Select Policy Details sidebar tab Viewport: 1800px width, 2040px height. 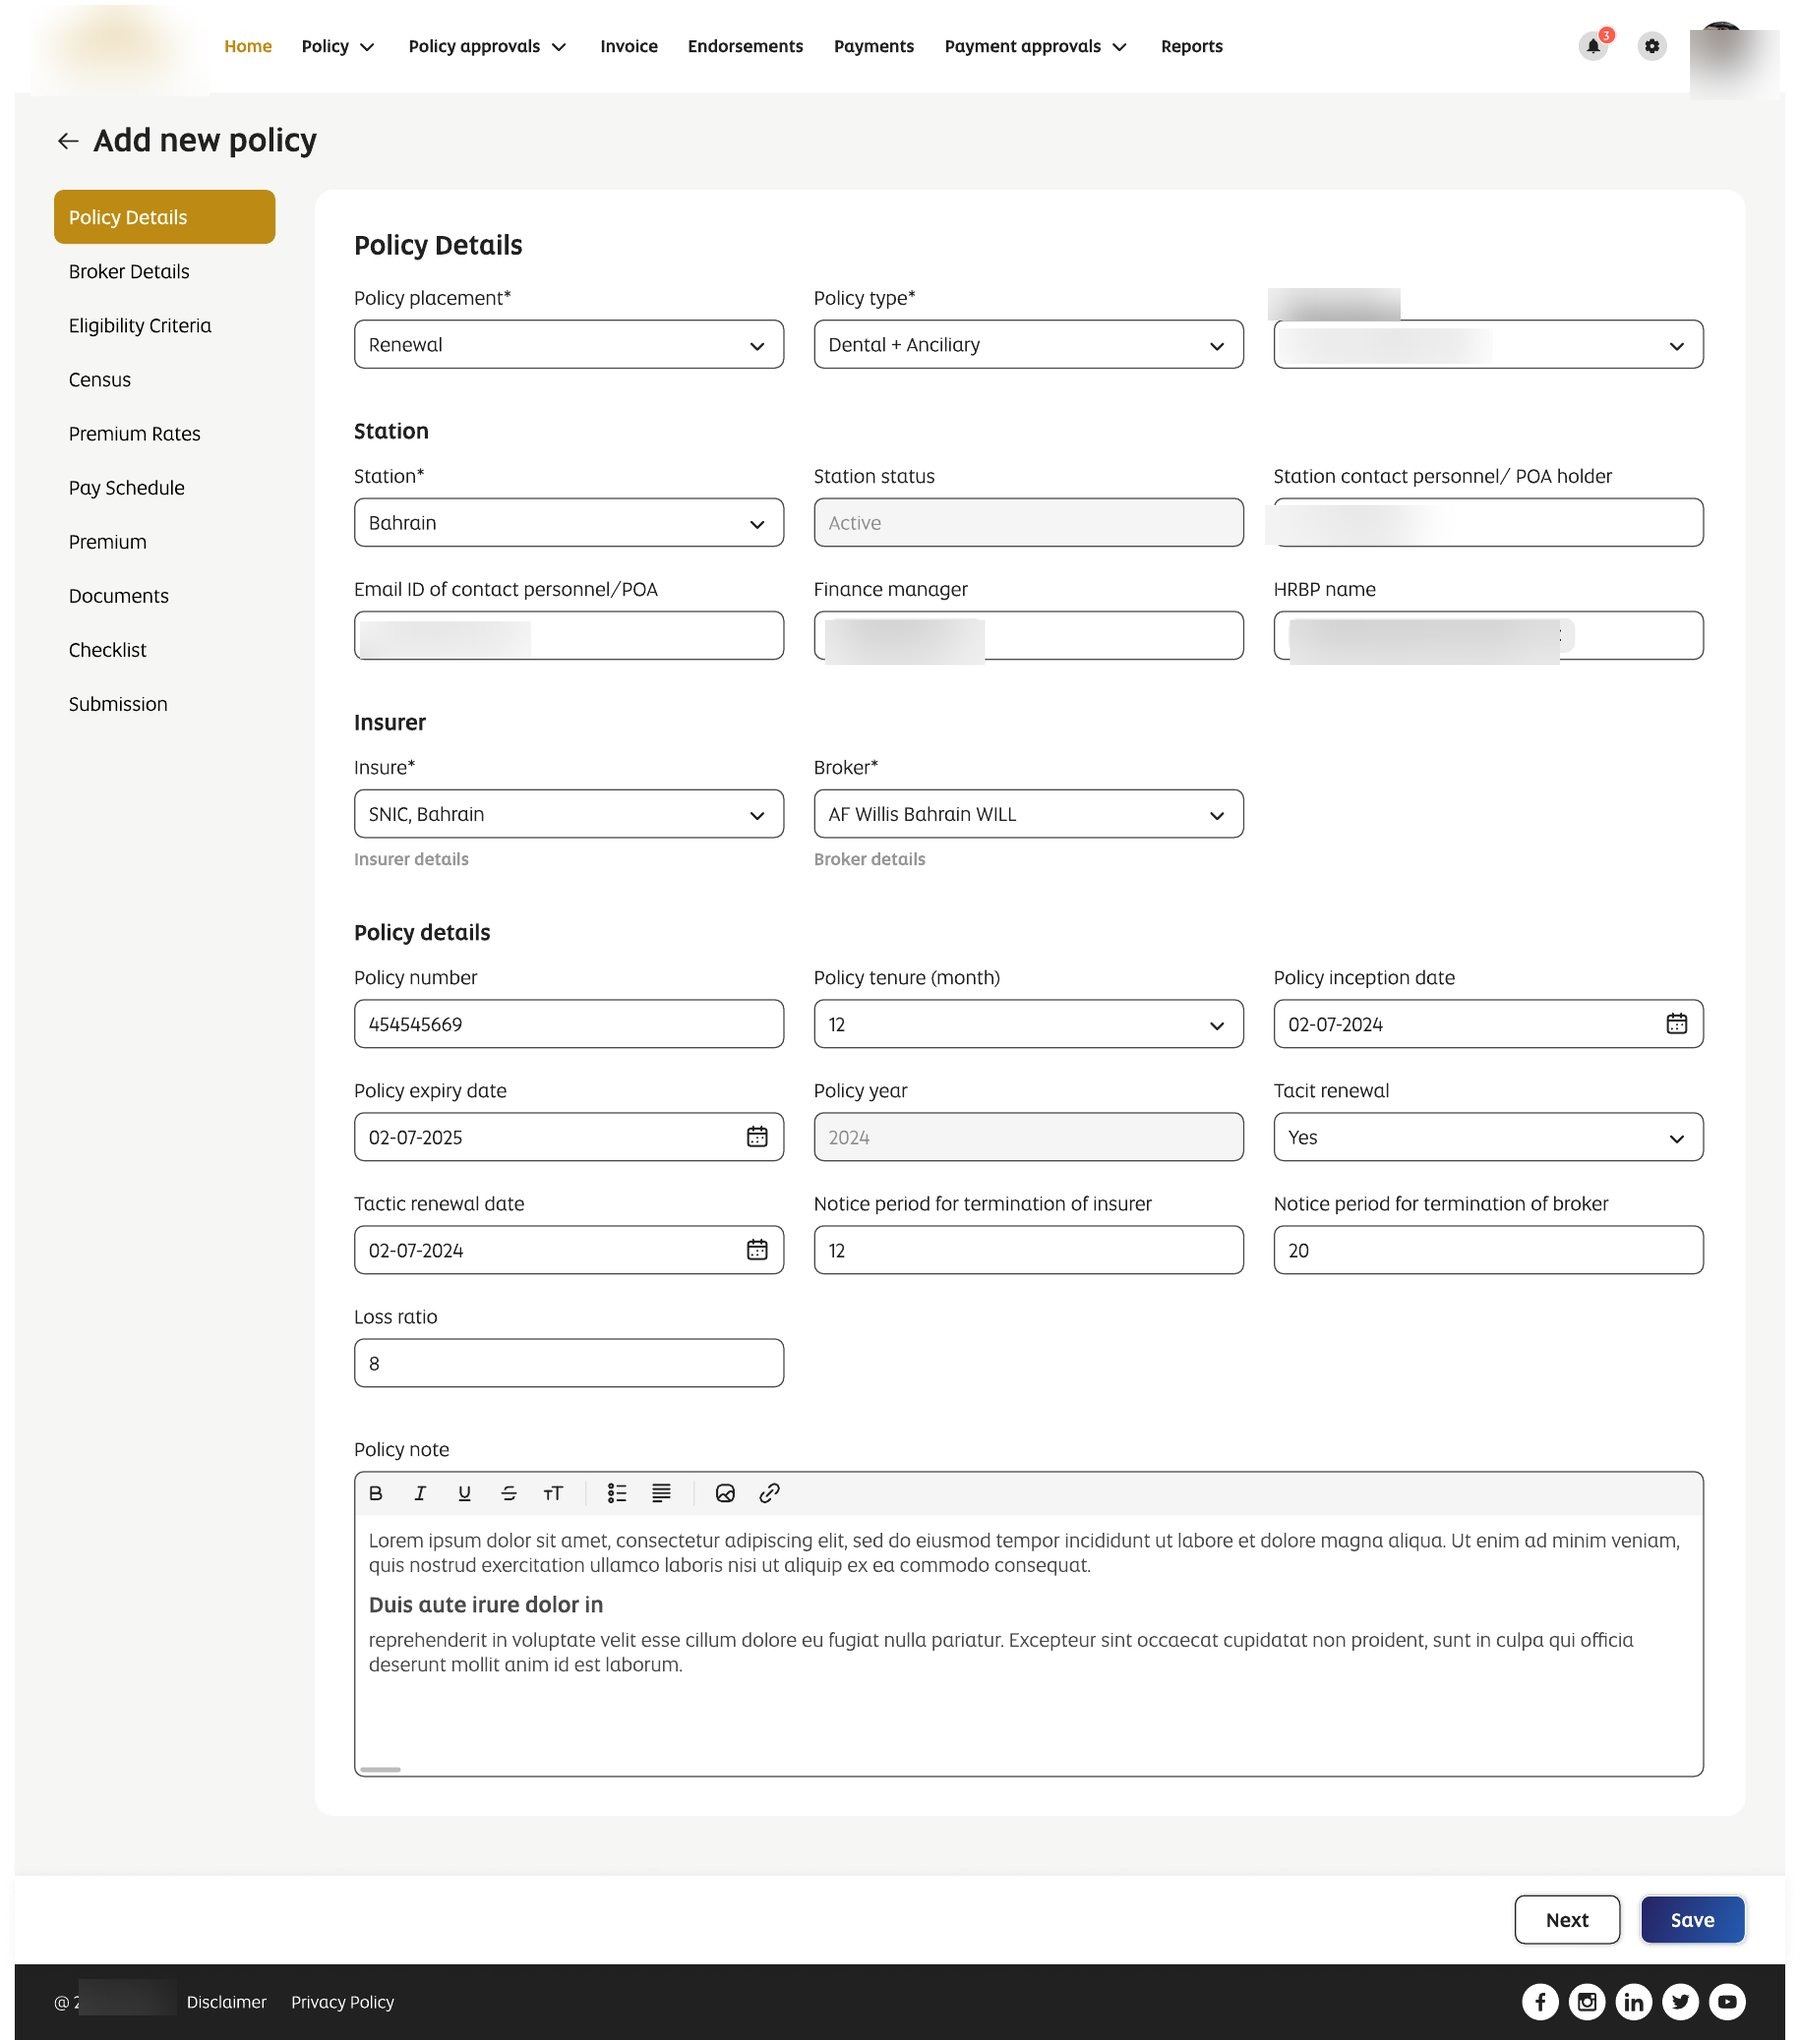165,217
